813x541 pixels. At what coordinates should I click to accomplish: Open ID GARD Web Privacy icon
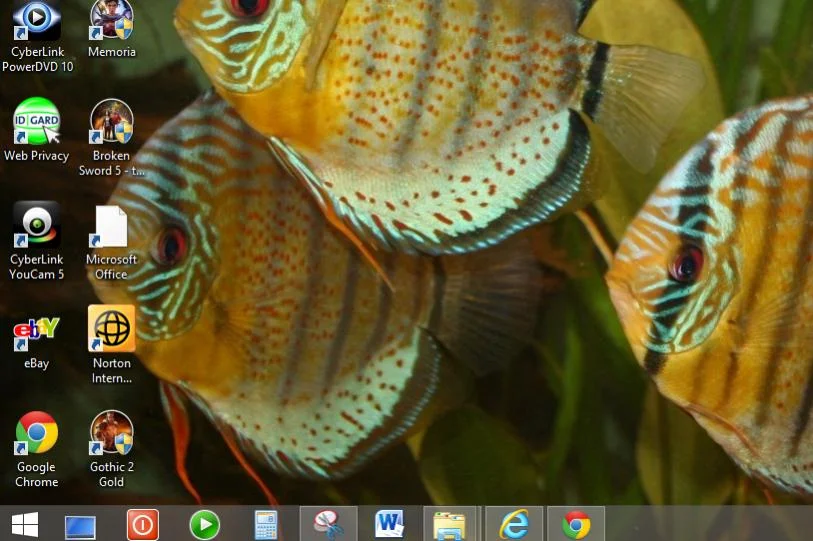pos(37,122)
